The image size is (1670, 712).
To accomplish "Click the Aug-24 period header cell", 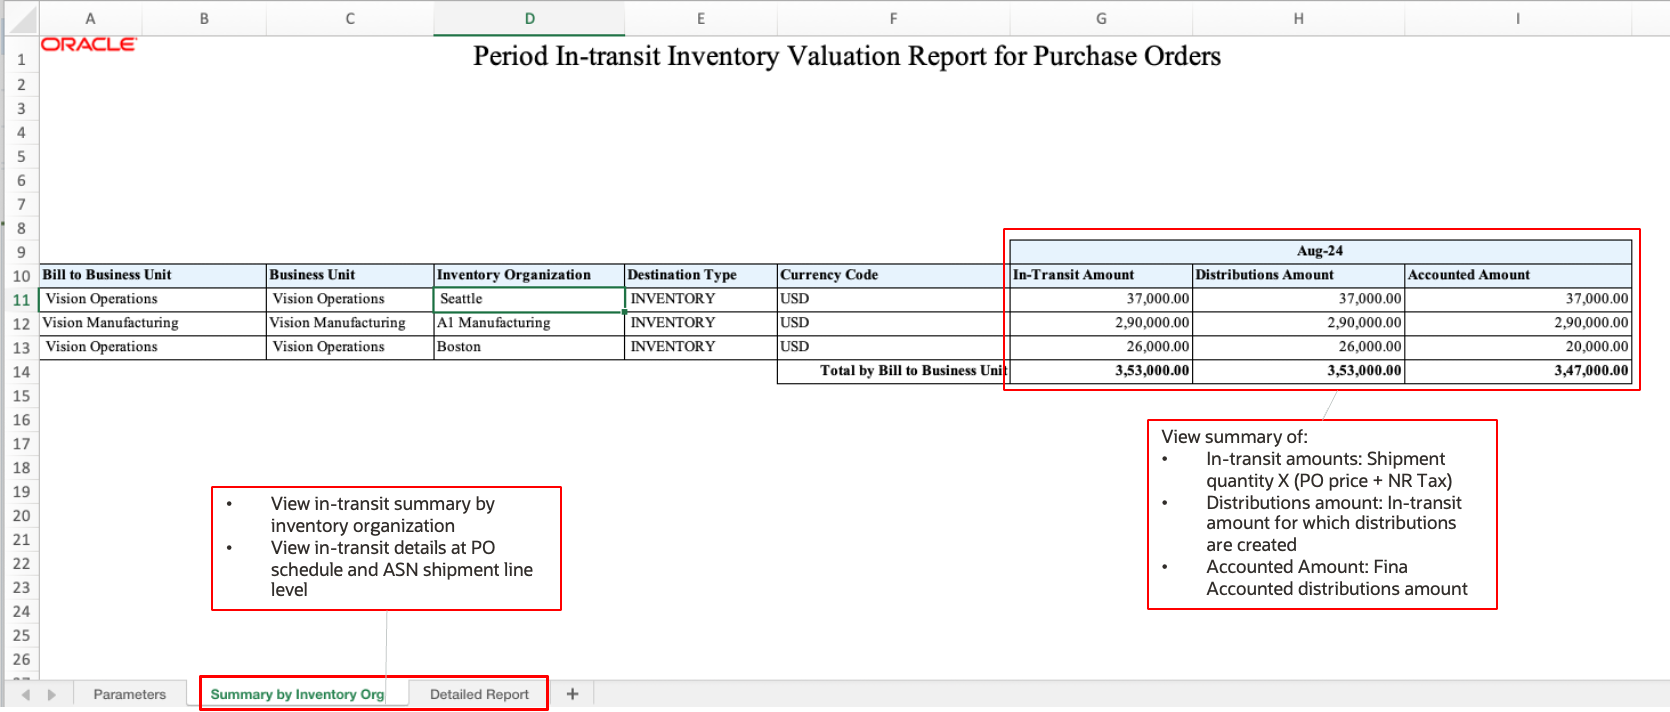I will [x=1320, y=251].
